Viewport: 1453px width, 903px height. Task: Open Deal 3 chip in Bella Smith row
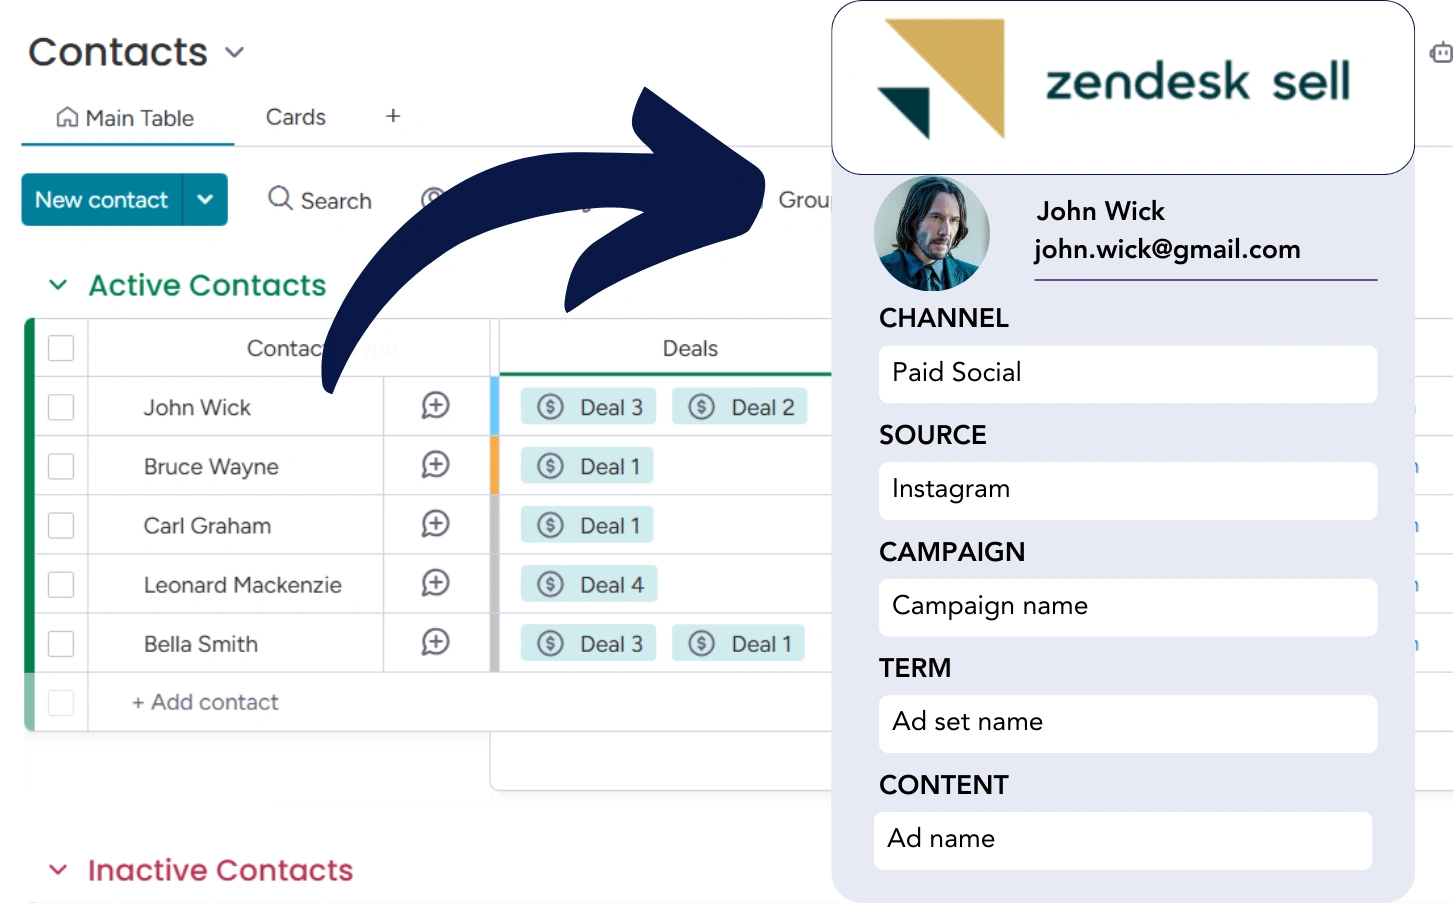[x=589, y=643]
